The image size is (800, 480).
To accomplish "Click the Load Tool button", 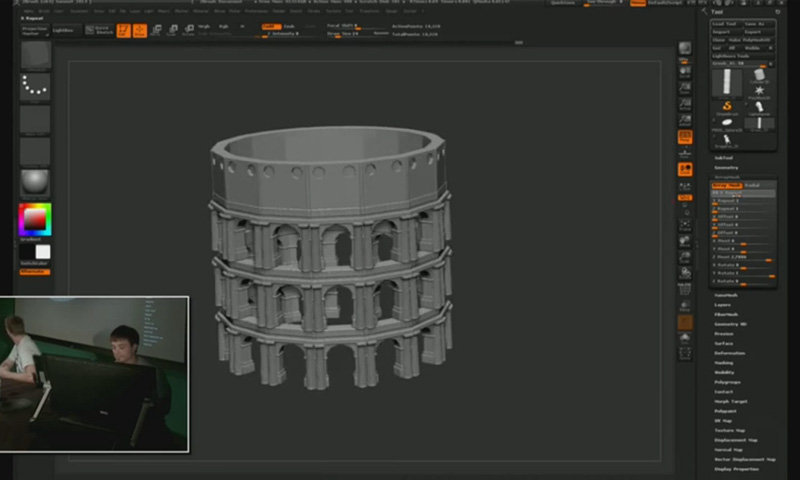I will coord(727,23).
